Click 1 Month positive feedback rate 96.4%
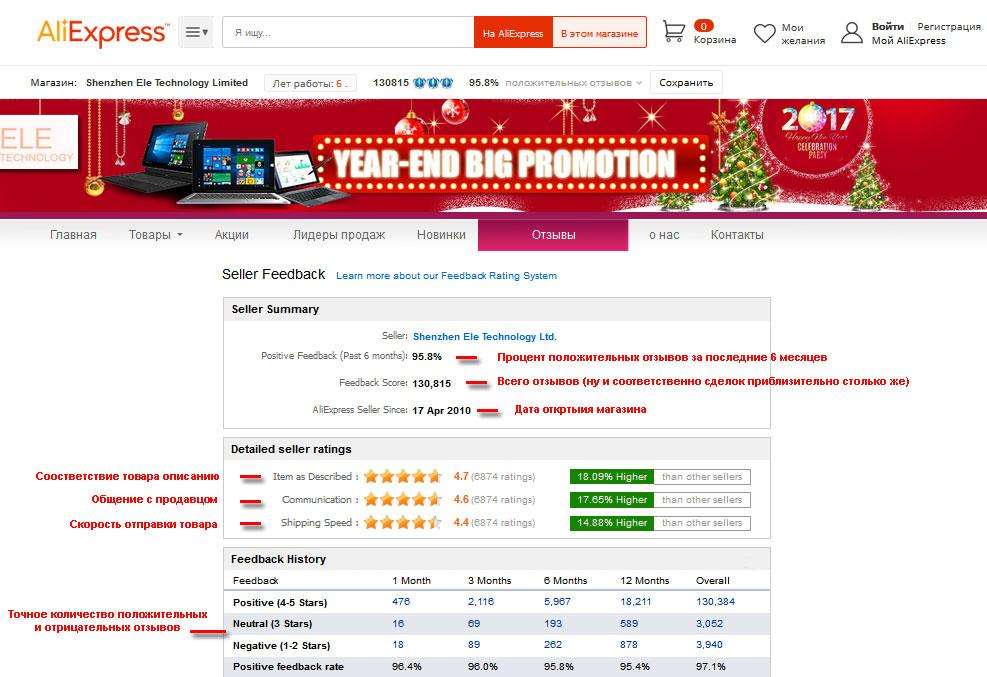 [x=407, y=666]
